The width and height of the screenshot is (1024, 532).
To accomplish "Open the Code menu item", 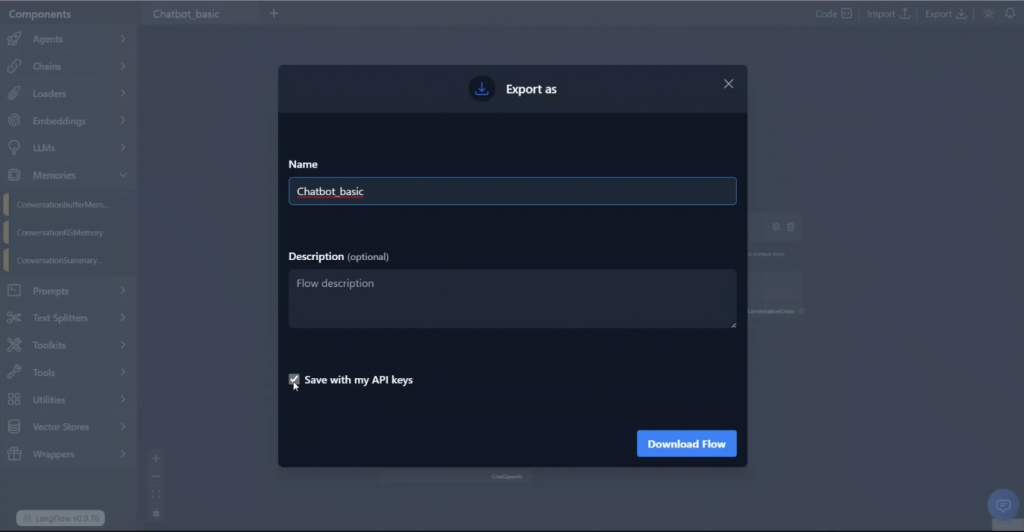I will pyautogui.click(x=833, y=14).
